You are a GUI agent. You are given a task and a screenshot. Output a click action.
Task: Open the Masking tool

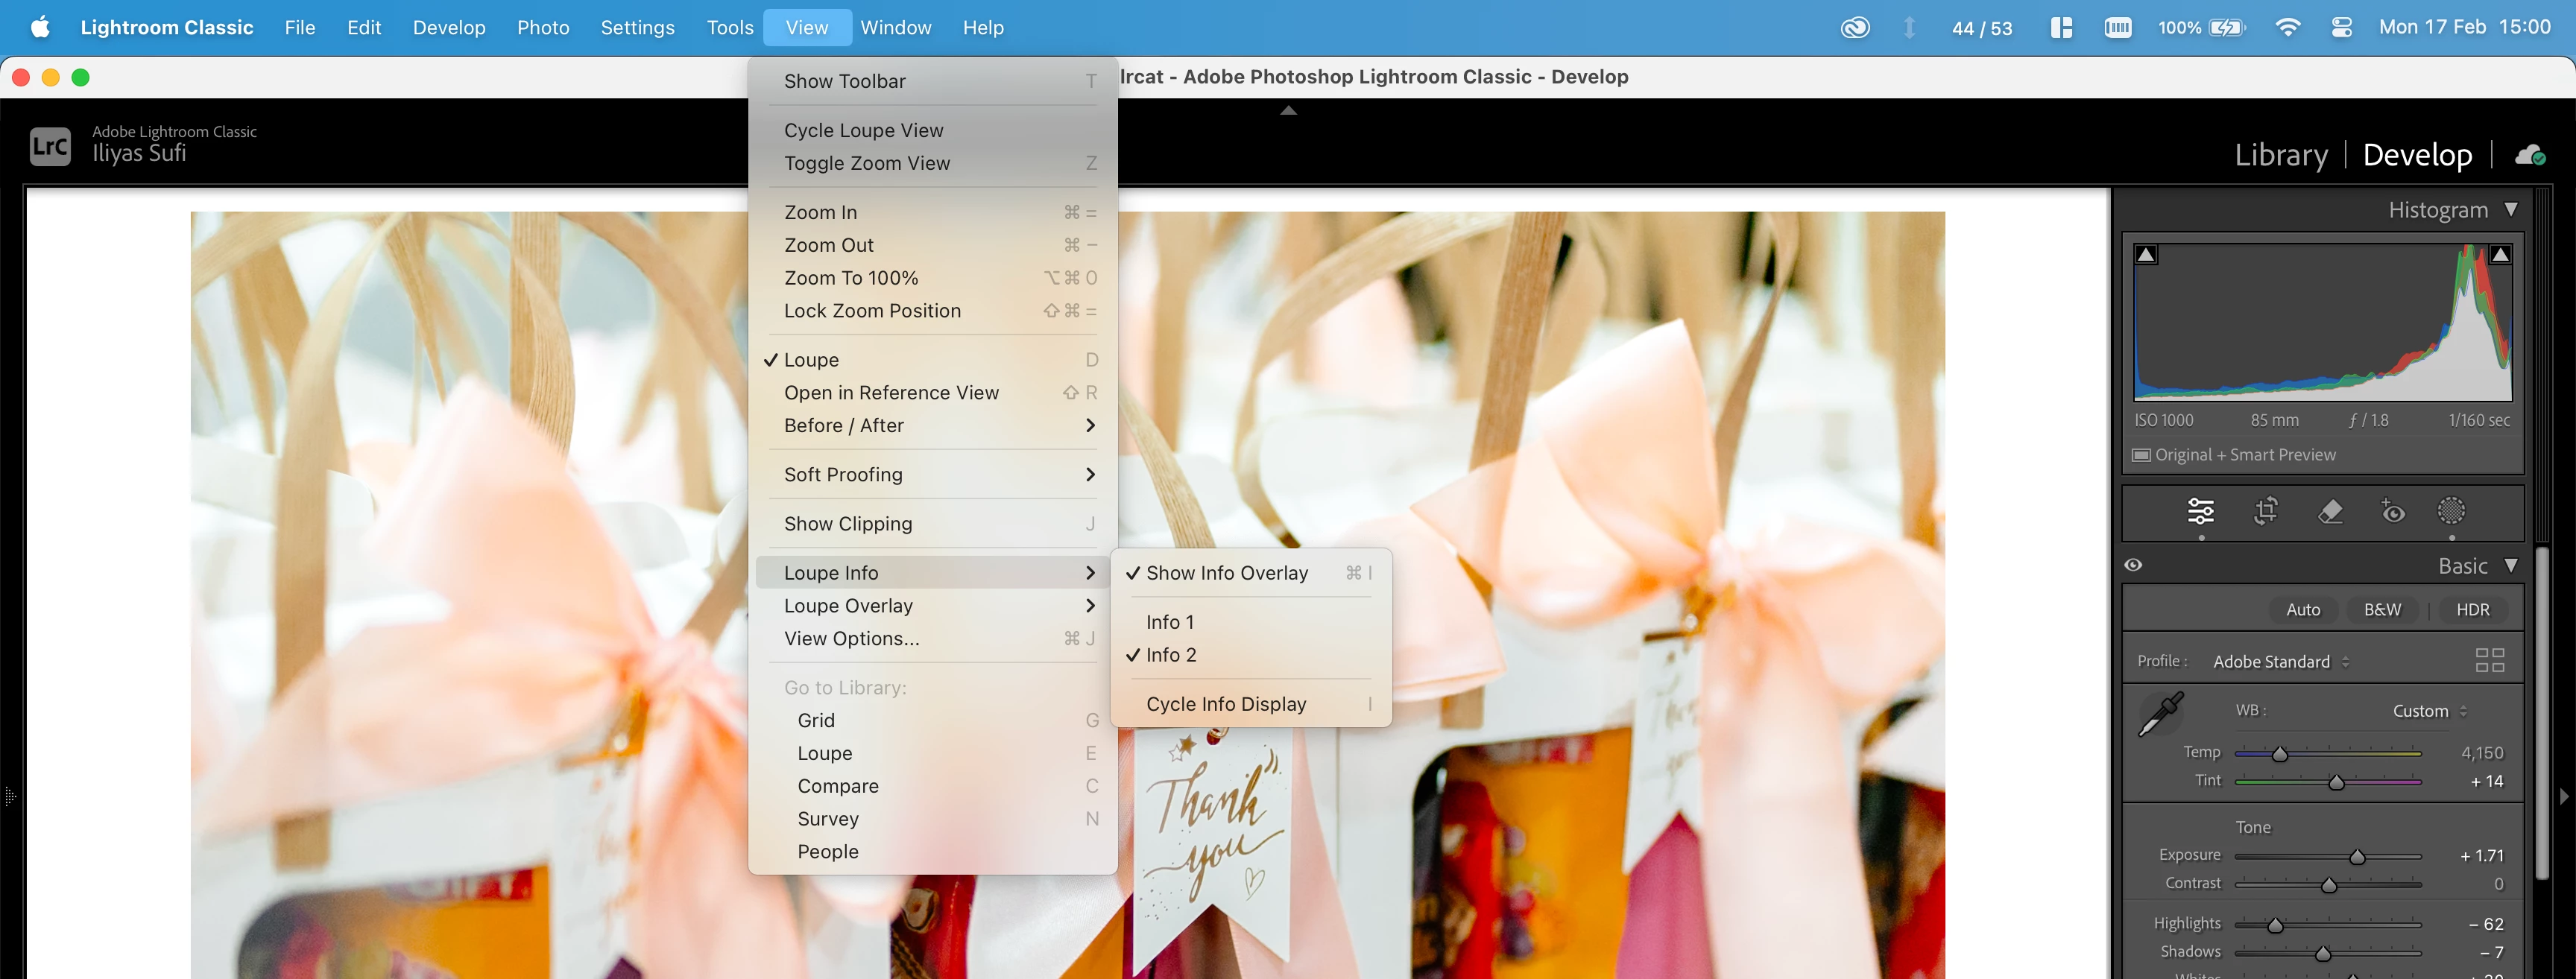(2451, 512)
